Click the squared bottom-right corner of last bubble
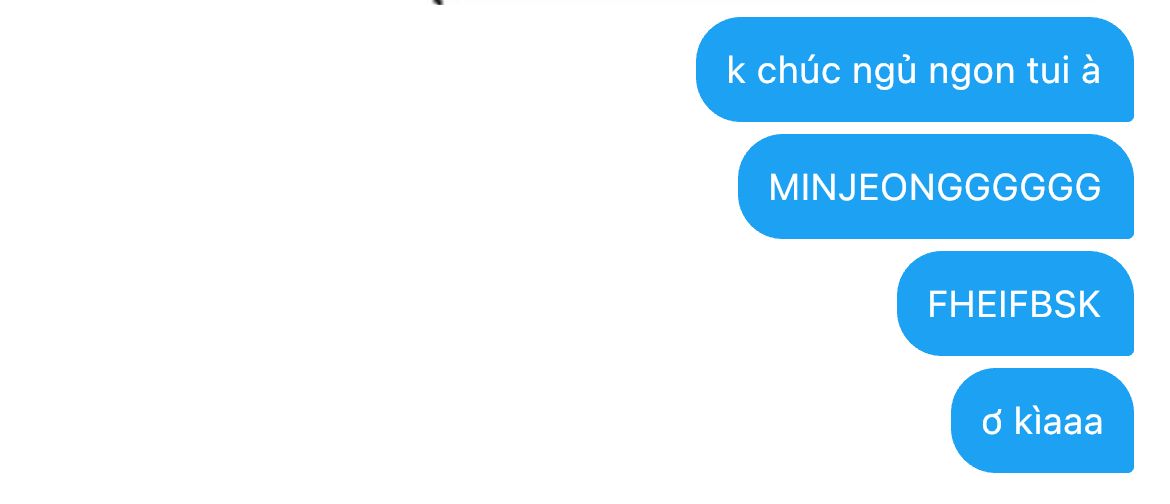1170x504 pixels. click(x=1128, y=467)
